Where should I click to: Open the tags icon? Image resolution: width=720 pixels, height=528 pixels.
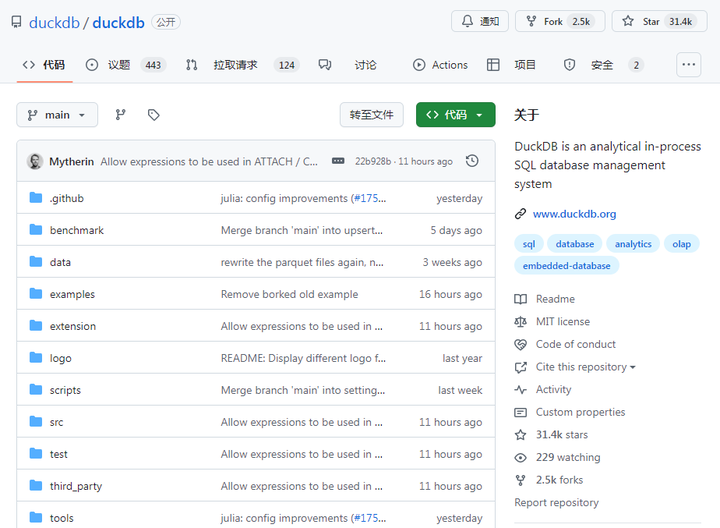click(x=153, y=115)
